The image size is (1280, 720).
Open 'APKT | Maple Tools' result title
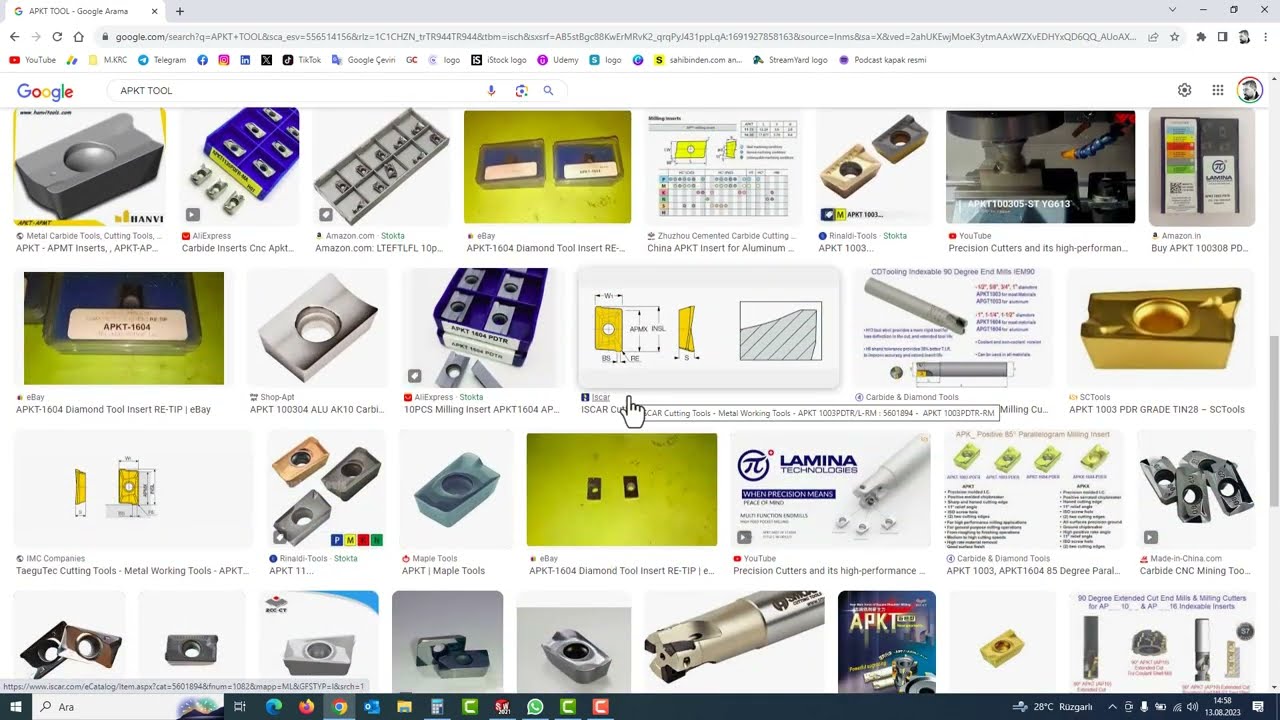click(443, 571)
